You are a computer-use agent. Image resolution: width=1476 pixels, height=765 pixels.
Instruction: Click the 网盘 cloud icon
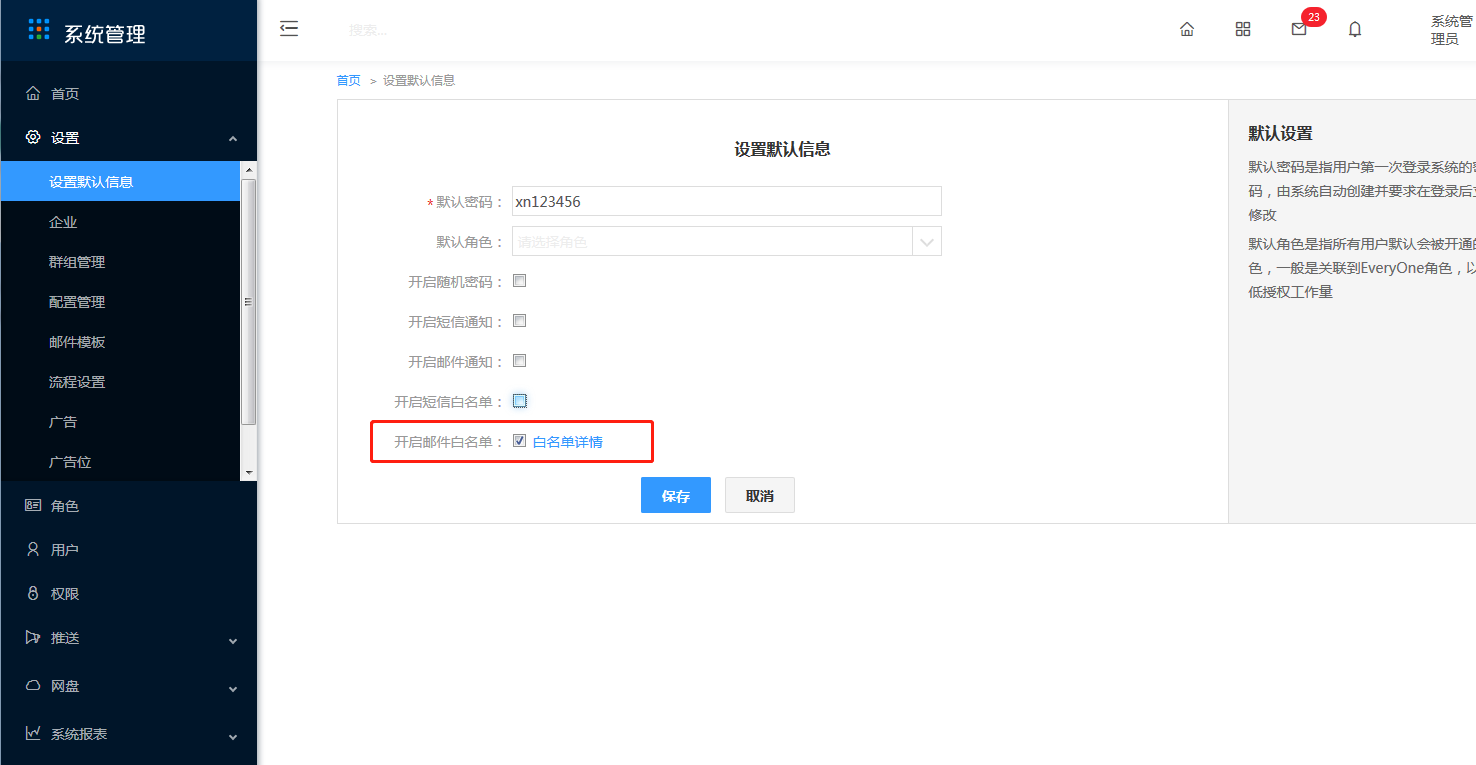click(33, 685)
